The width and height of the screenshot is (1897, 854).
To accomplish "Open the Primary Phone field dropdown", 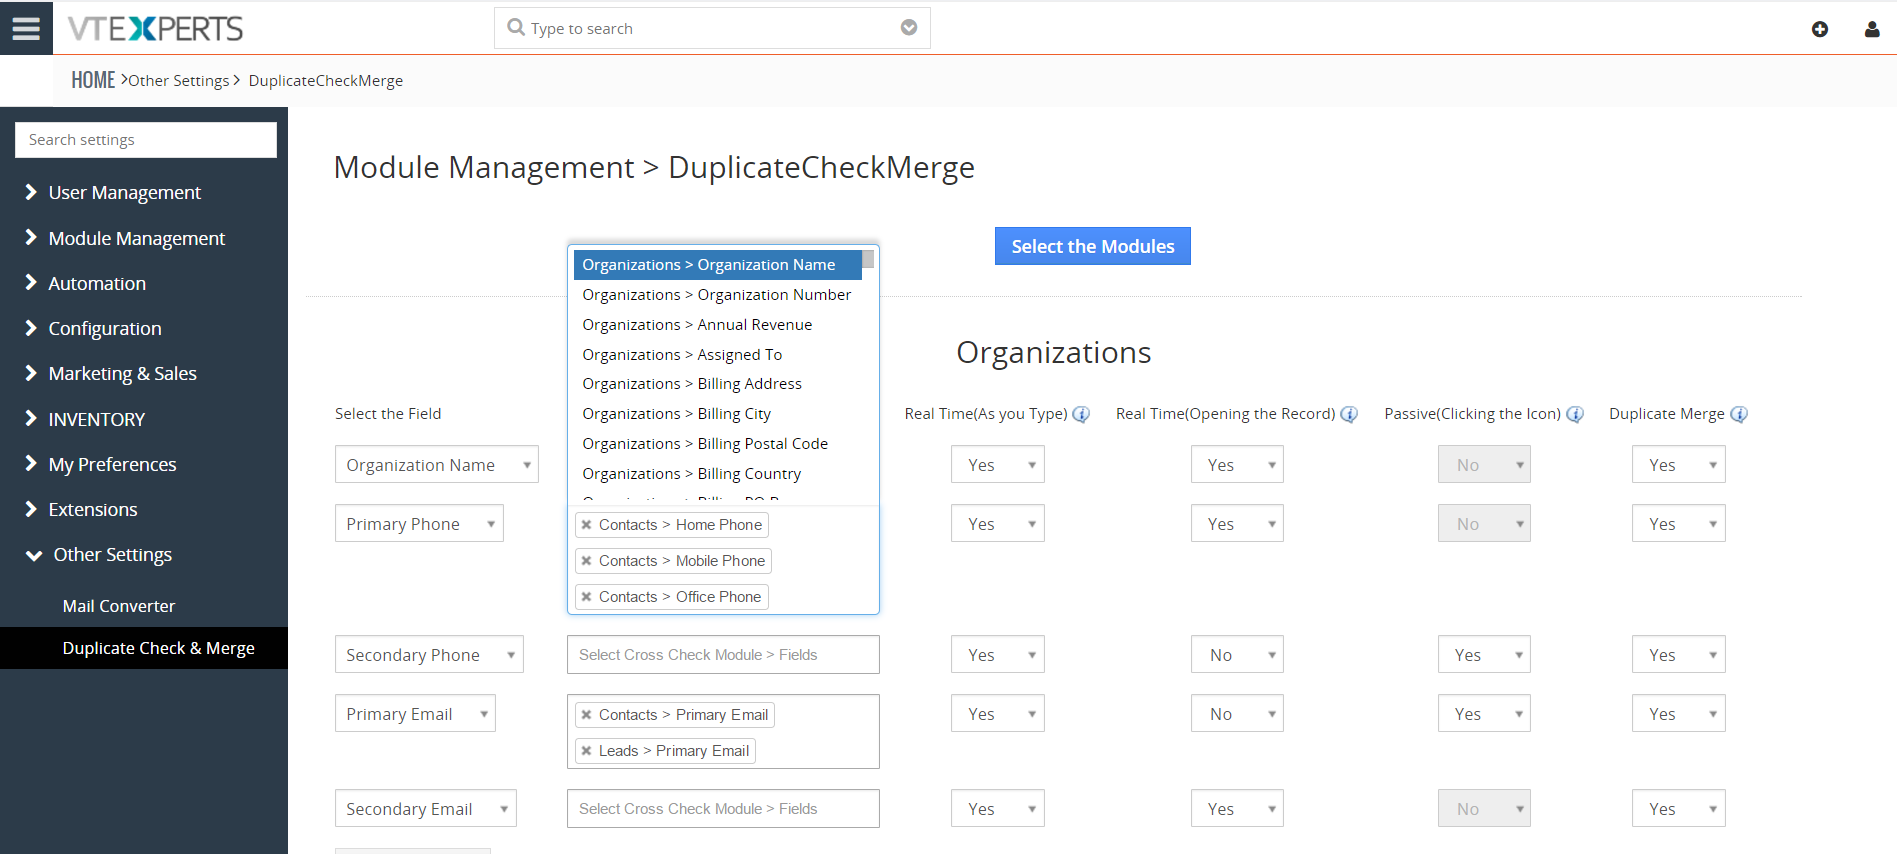I will tap(419, 524).
